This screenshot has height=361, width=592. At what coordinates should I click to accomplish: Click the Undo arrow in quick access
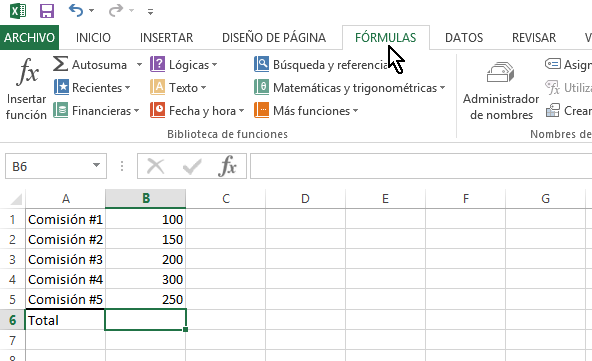[x=76, y=11]
